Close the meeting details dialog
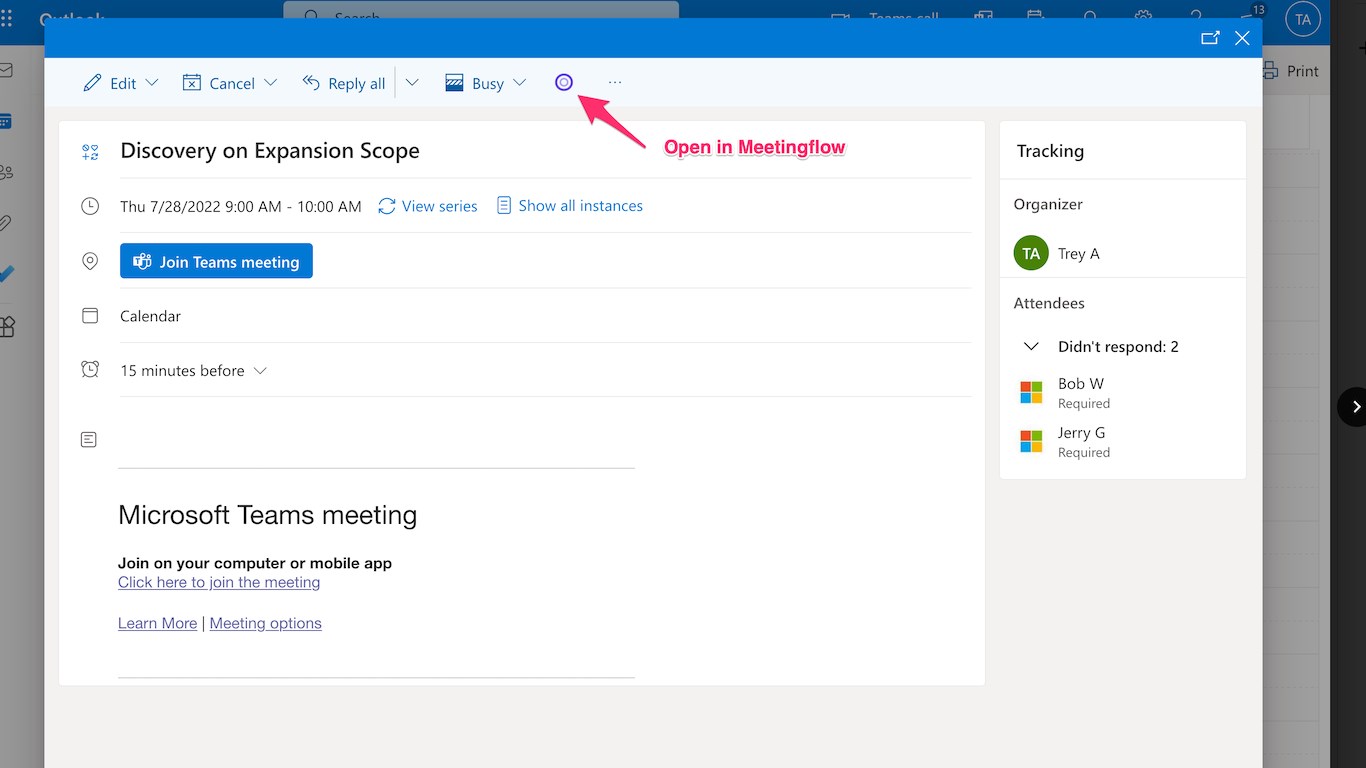 [1242, 38]
